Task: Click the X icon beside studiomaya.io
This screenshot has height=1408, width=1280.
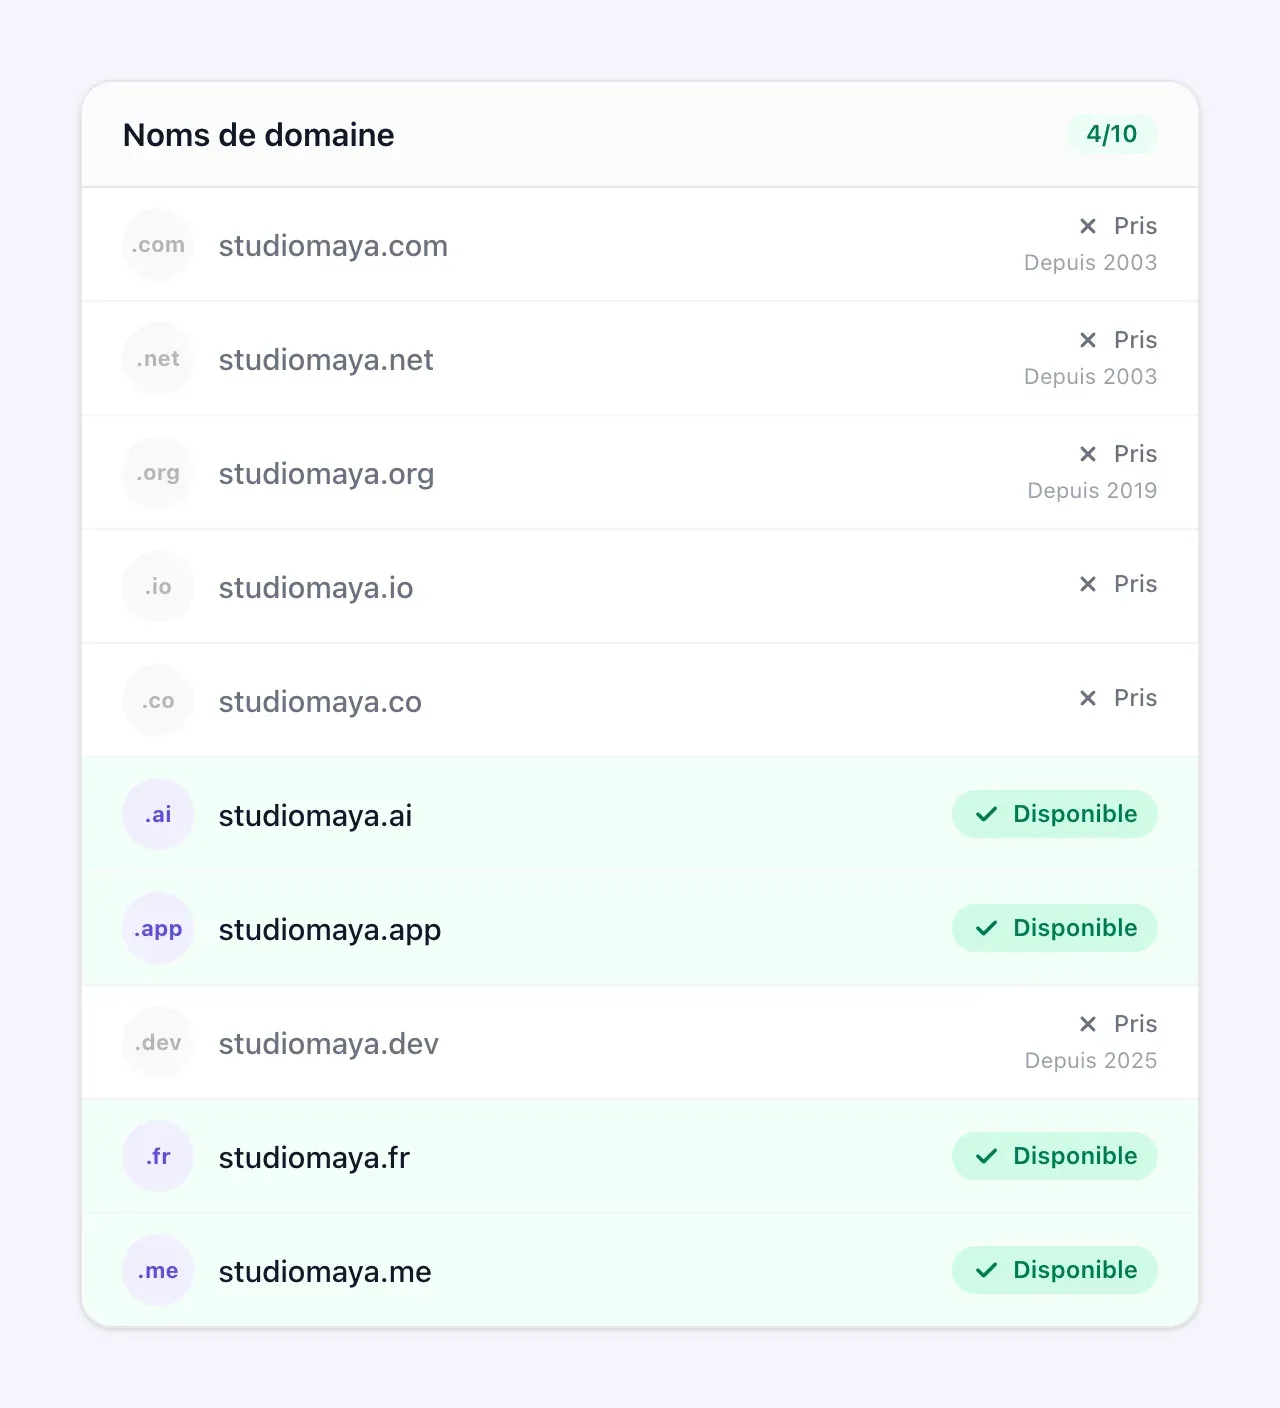Action: pos(1088,584)
